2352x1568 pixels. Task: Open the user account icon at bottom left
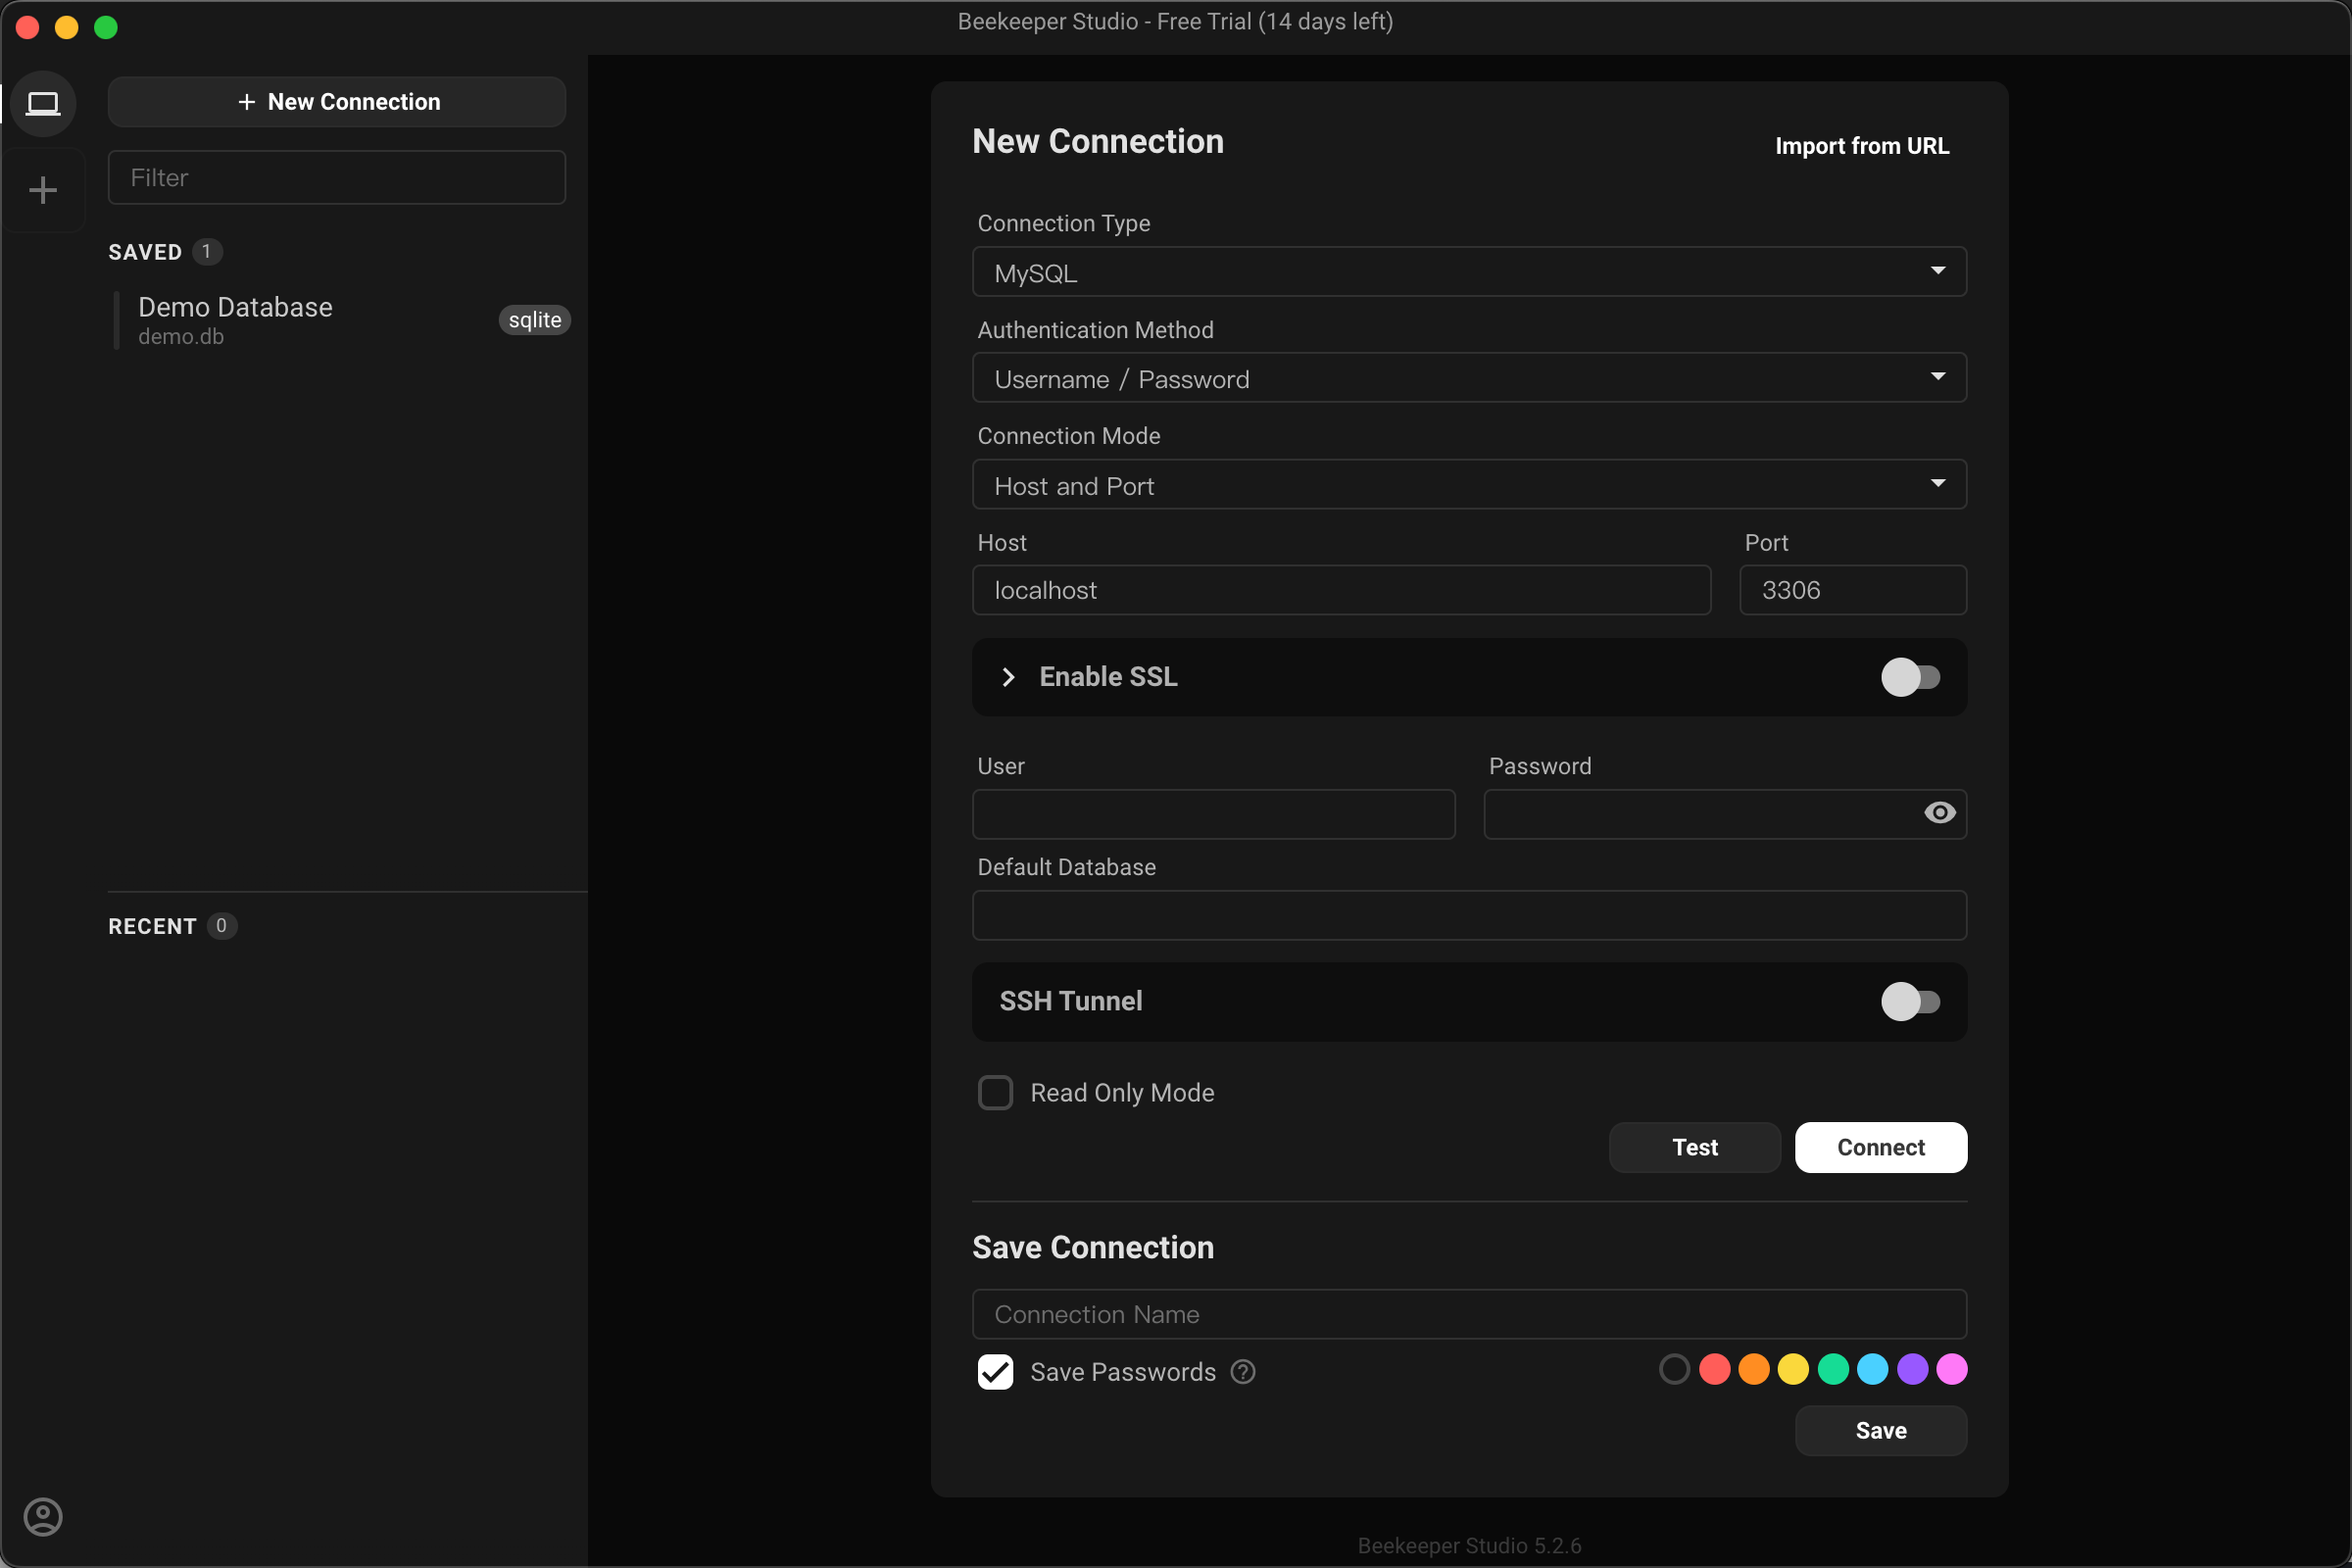[43, 1516]
